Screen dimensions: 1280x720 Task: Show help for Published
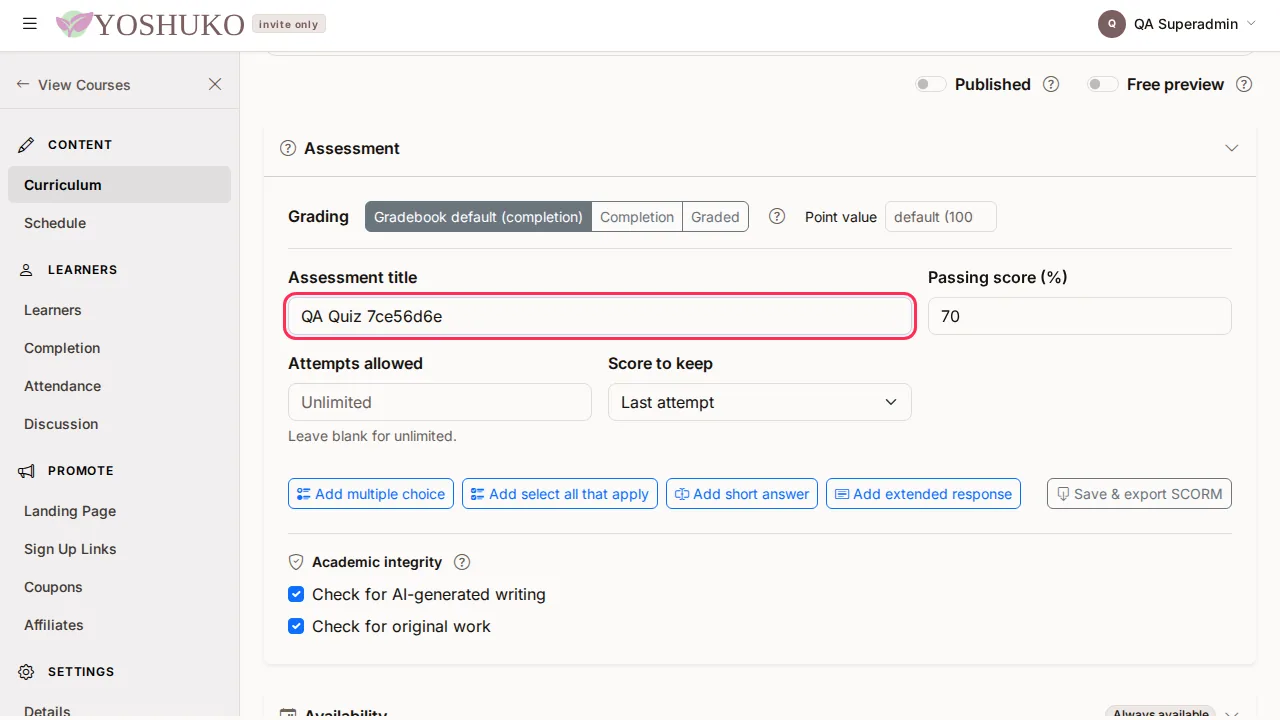[1051, 84]
